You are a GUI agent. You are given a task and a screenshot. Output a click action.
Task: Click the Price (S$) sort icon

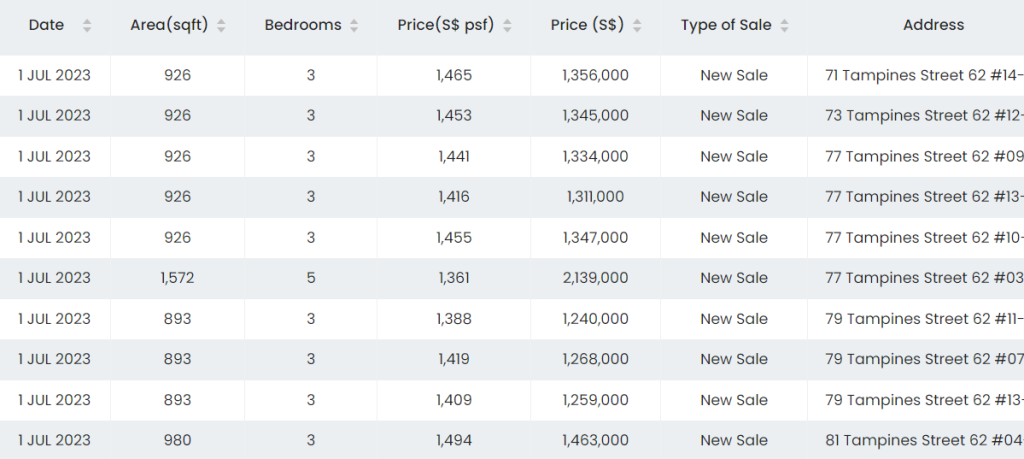pos(637,26)
